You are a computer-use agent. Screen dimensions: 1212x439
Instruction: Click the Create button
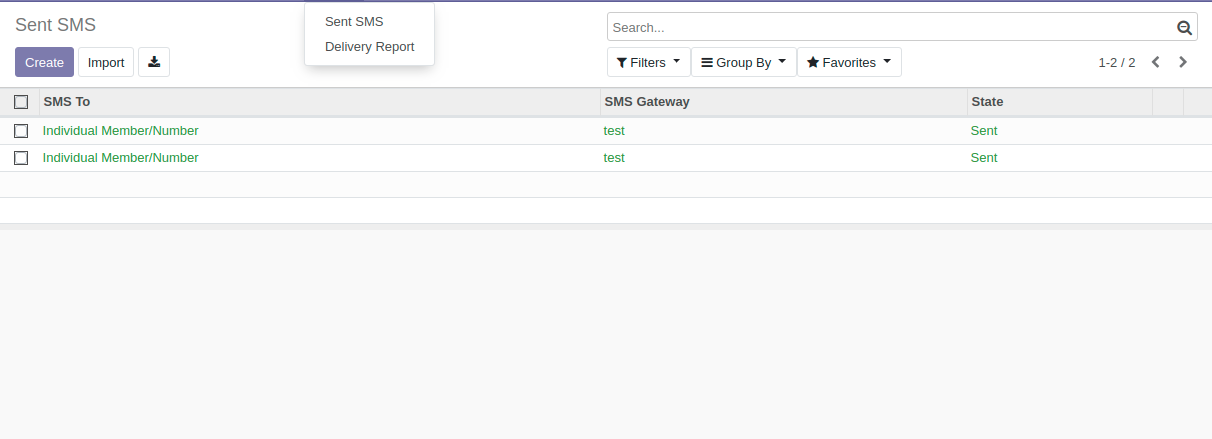tap(44, 62)
